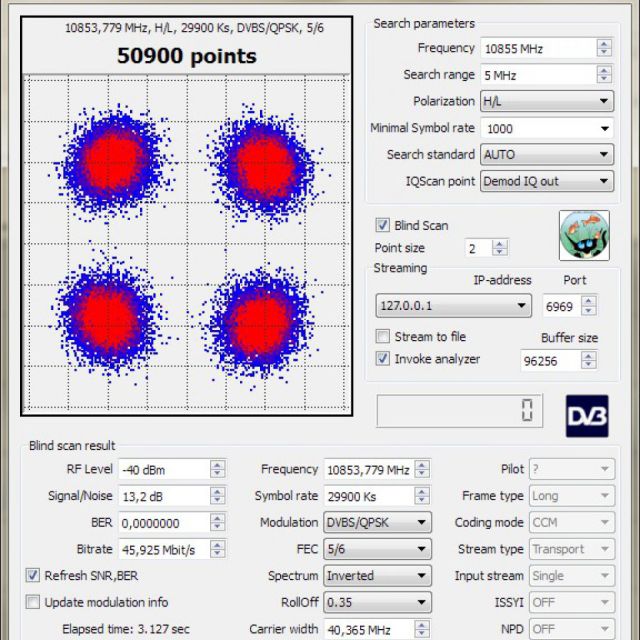The height and width of the screenshot is (640, 640).
Task: Click the disabled ISSYI OFF dropdown
Action: tap(572, 602)
